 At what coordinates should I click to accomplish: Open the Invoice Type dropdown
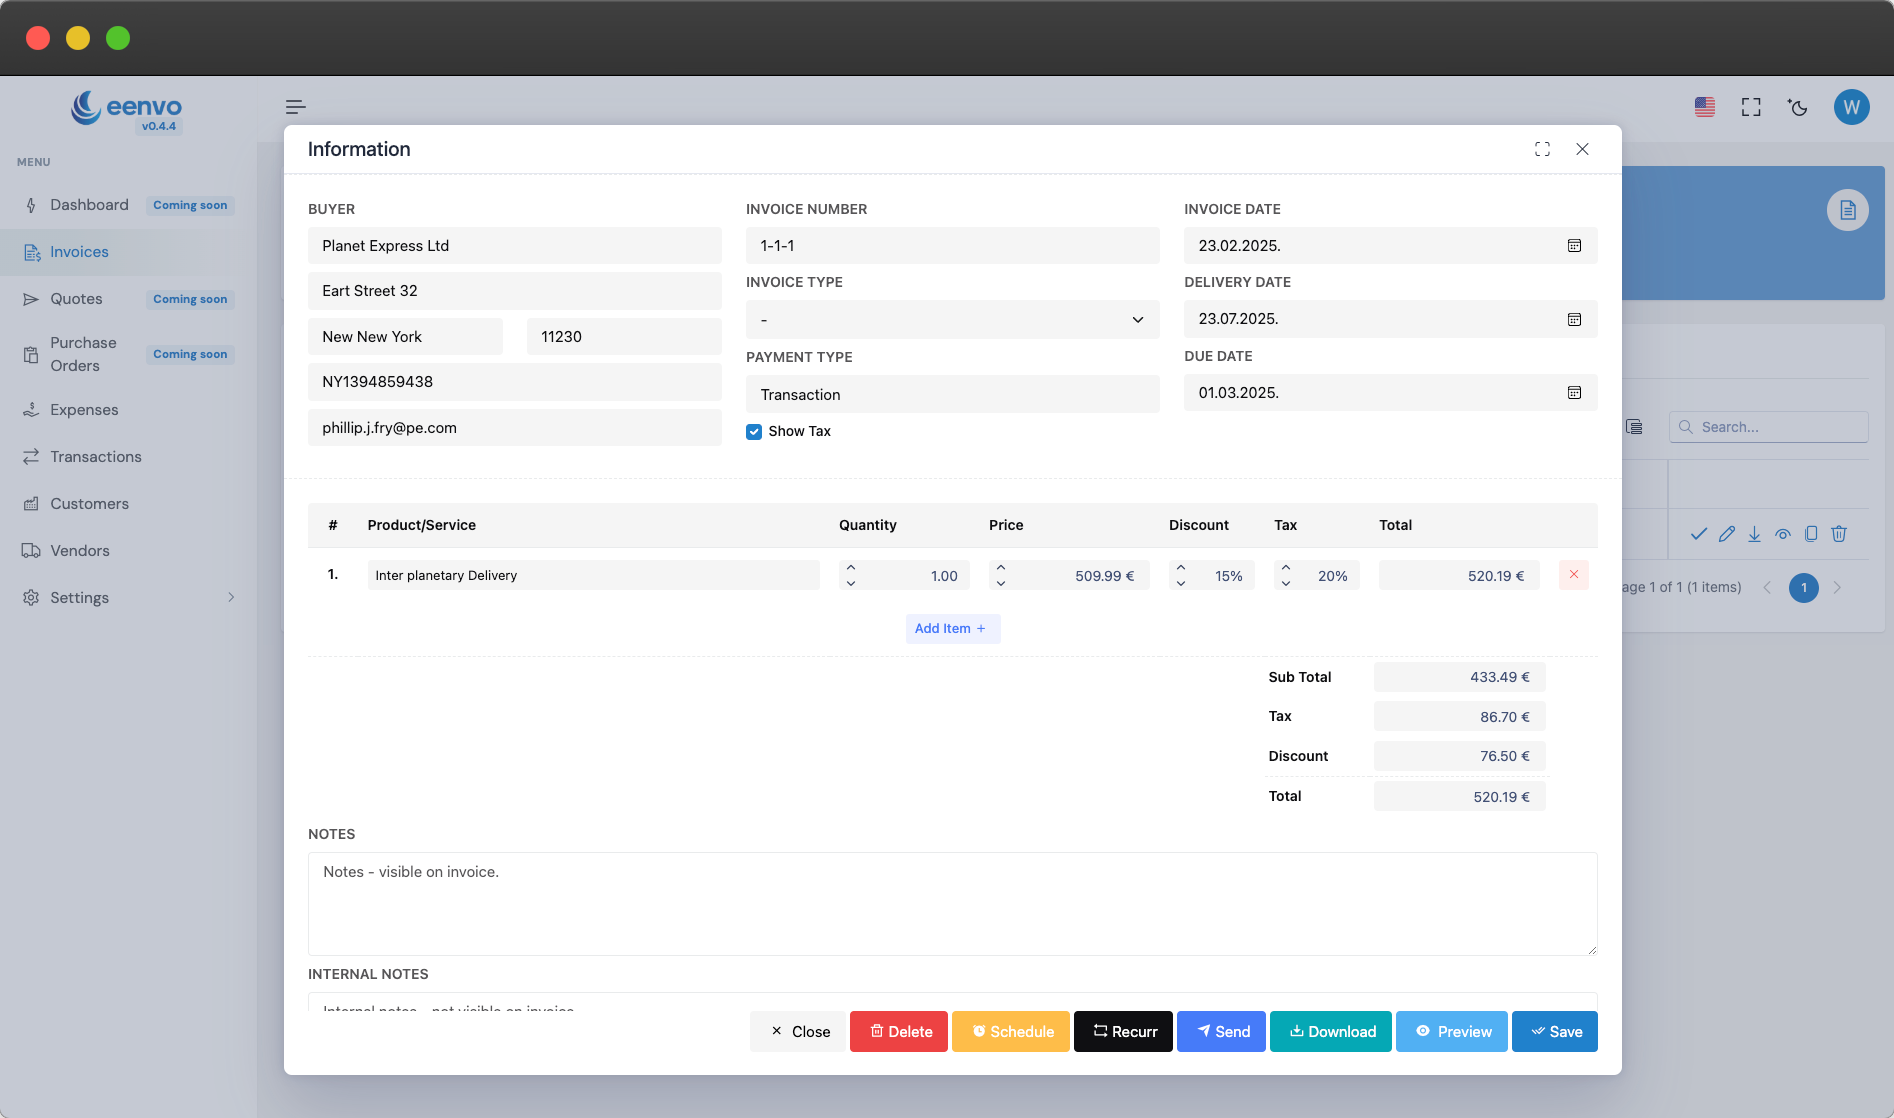952,320
